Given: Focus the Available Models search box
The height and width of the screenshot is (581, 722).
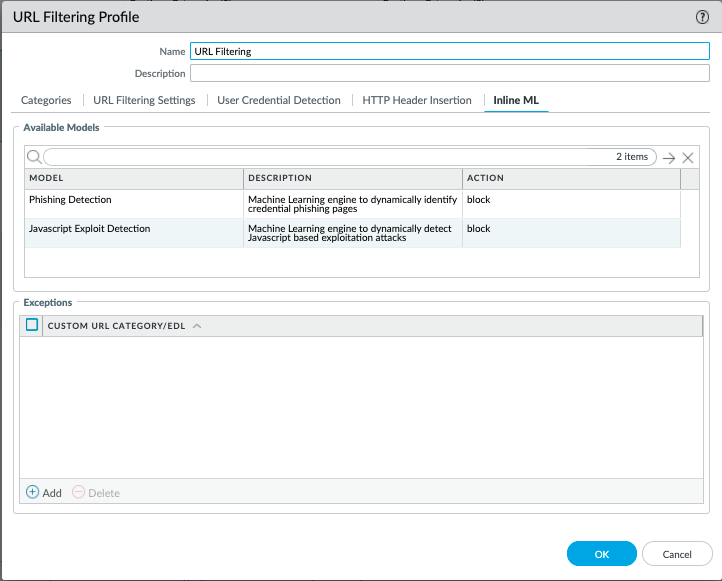Looking at the screenshot, I should pos(330,157).
